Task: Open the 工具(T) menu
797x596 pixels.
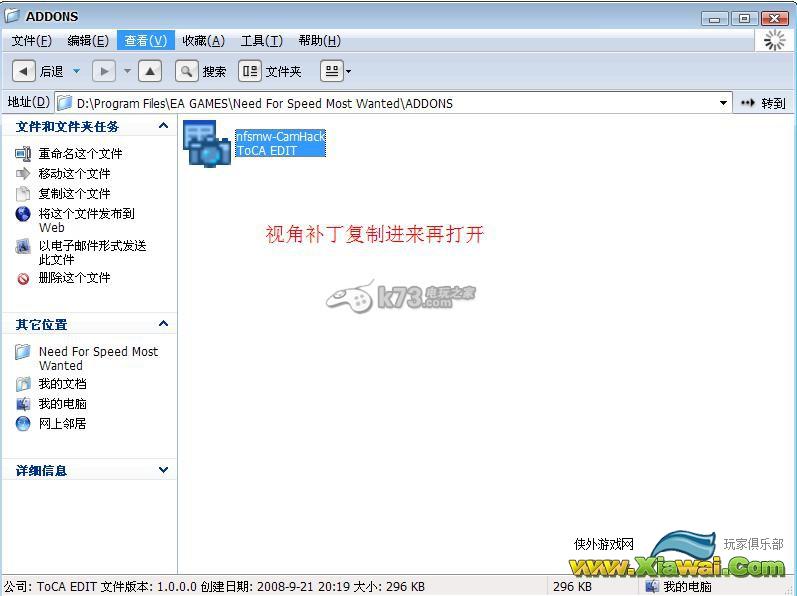Action: (x=261, y=41)
